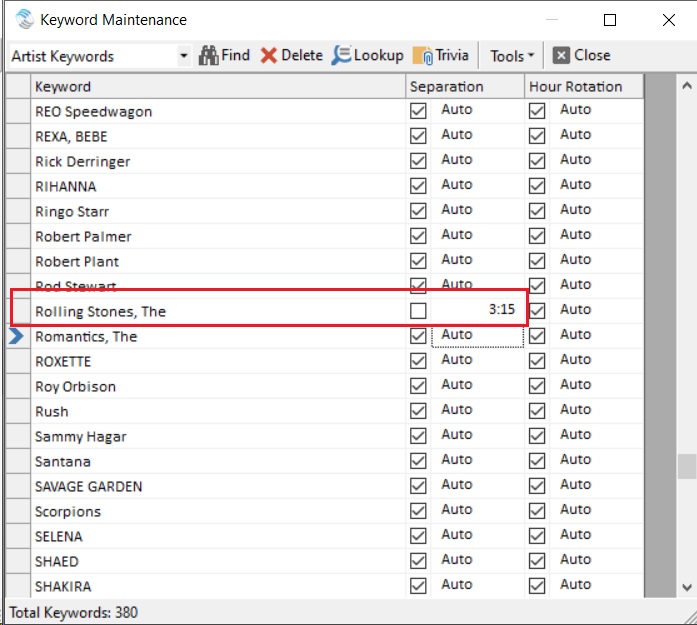This screenshot has width=697, height=625.
Task: Open the Tools dropdown menu
Action: (x=512, y=56)
